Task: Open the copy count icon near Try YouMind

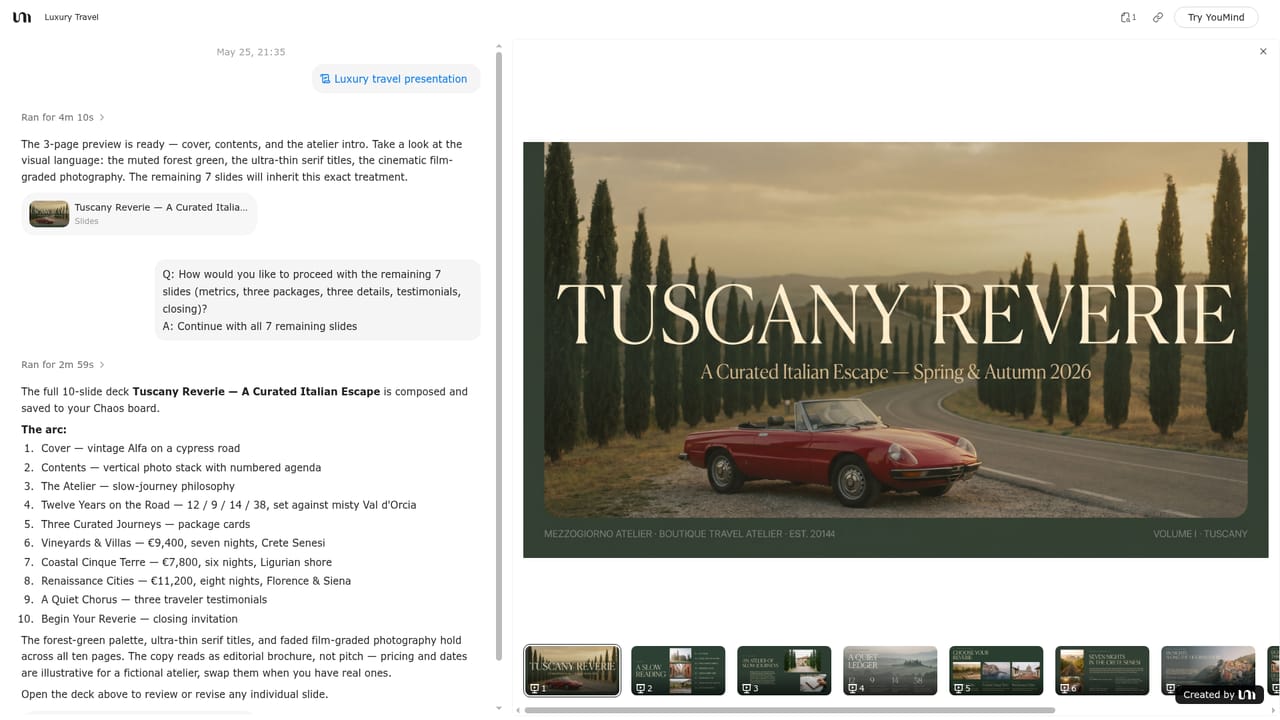Action: tap(1128, 17)
